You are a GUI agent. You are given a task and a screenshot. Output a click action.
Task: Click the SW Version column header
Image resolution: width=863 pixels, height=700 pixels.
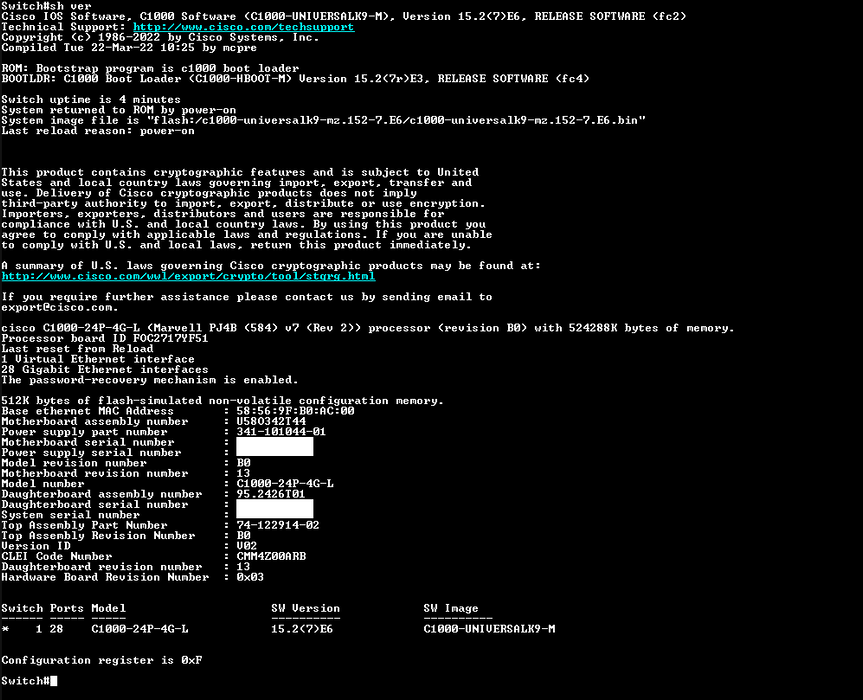(x=305, y=609)
